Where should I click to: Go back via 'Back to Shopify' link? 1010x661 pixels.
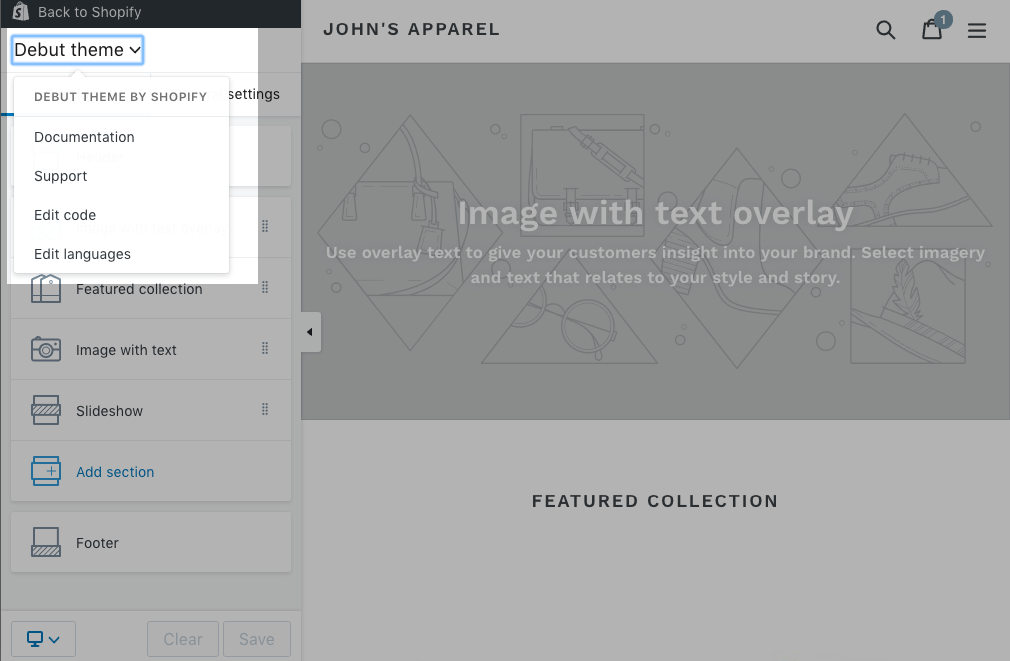(89, 12)
